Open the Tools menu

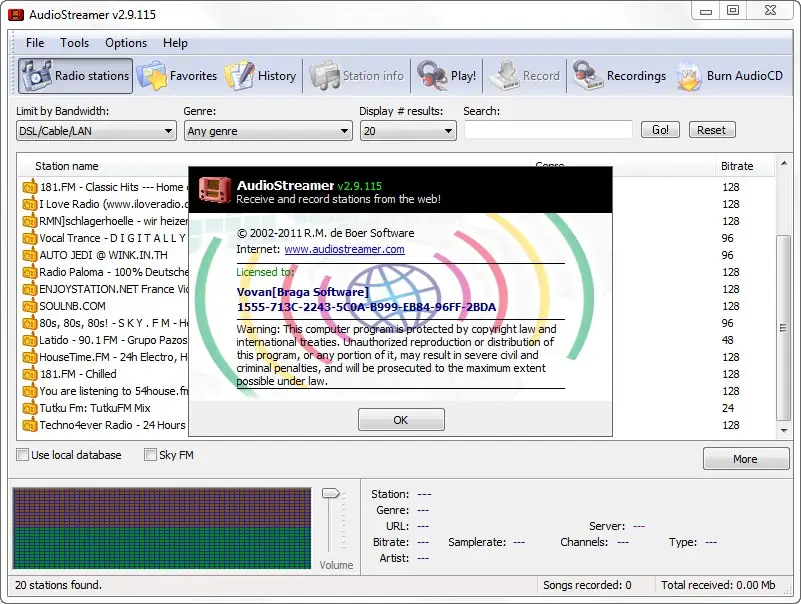click(x=75, y=43)
